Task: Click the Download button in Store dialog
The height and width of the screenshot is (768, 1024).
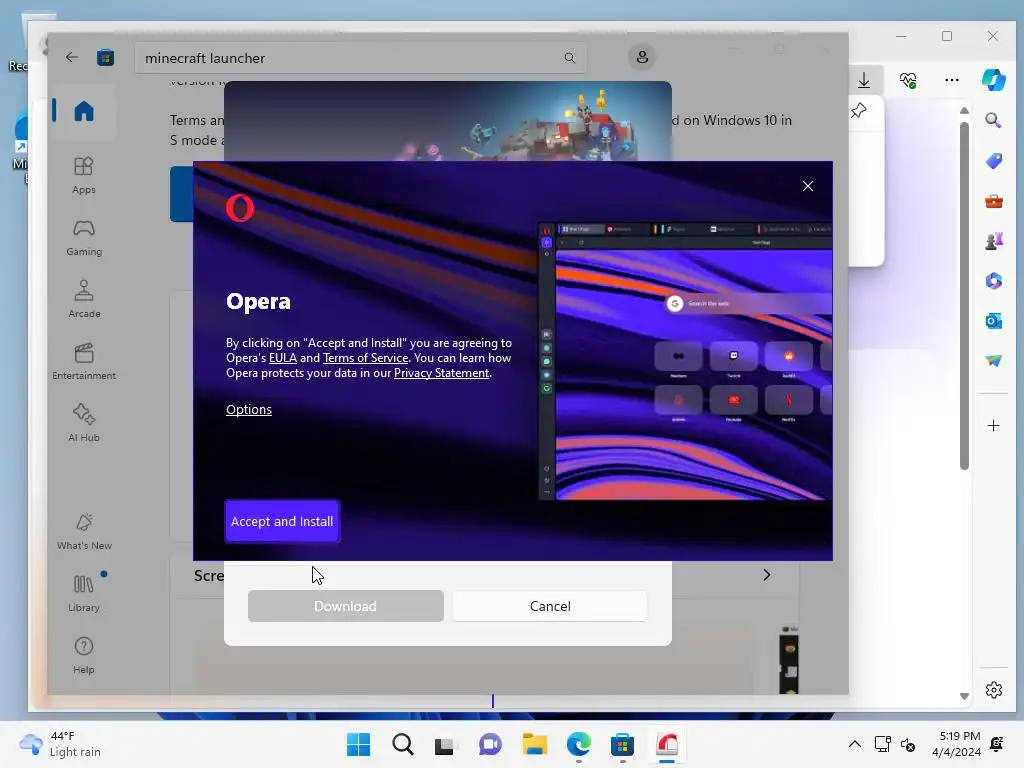Action: point(345,606)
